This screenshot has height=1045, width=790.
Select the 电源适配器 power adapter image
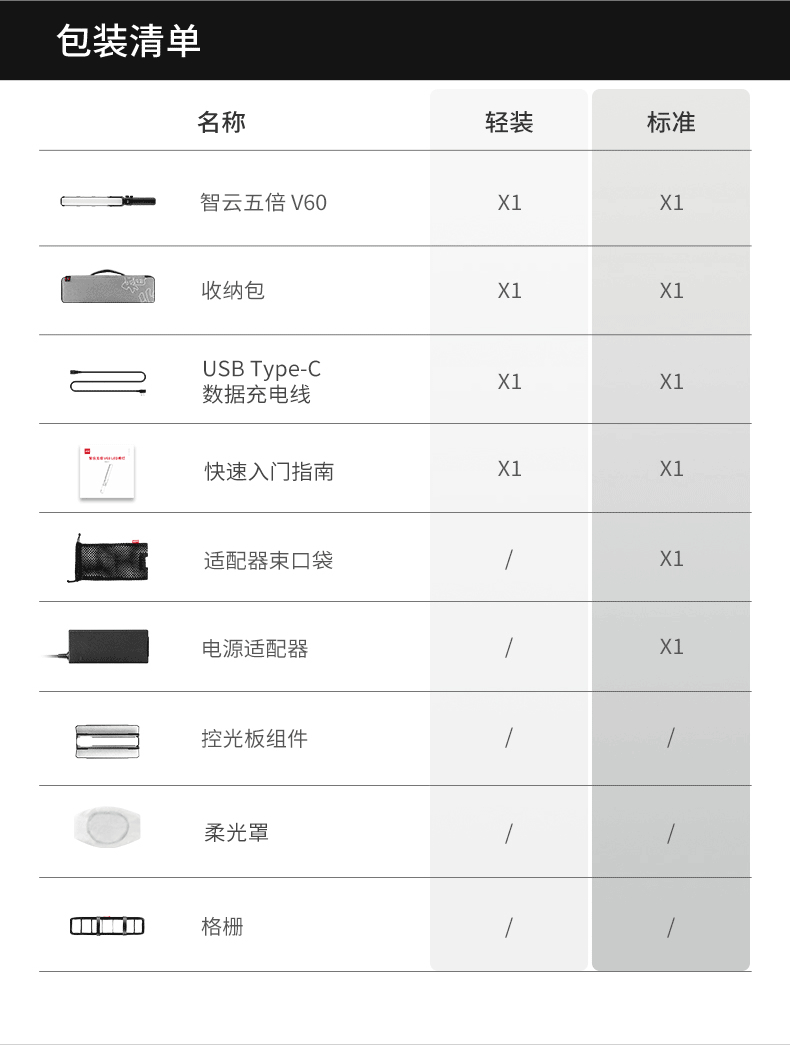pos(97,646)
